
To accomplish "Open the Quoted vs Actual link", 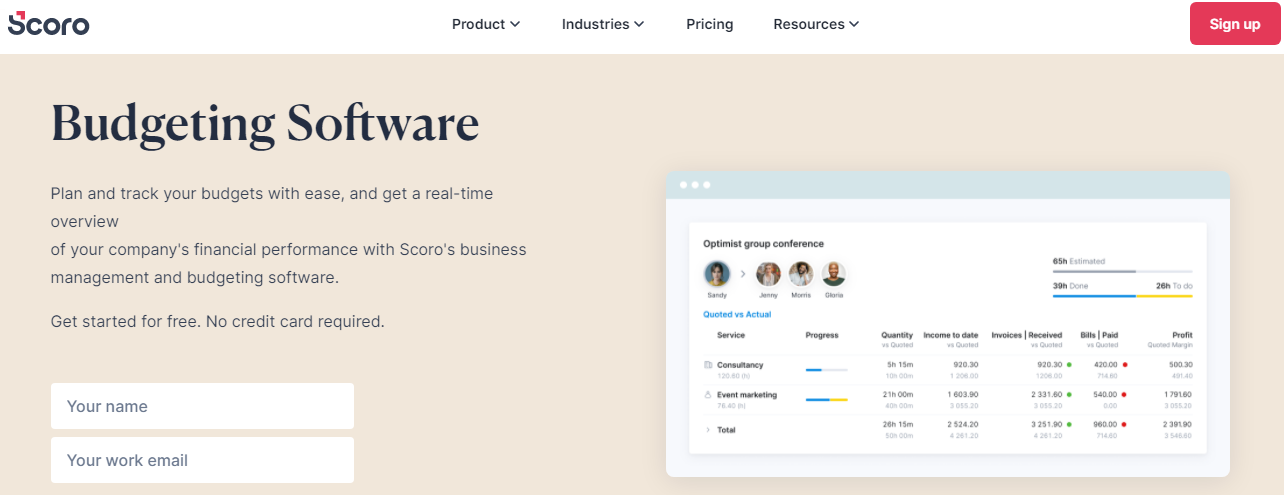I will tap(737, 314).
